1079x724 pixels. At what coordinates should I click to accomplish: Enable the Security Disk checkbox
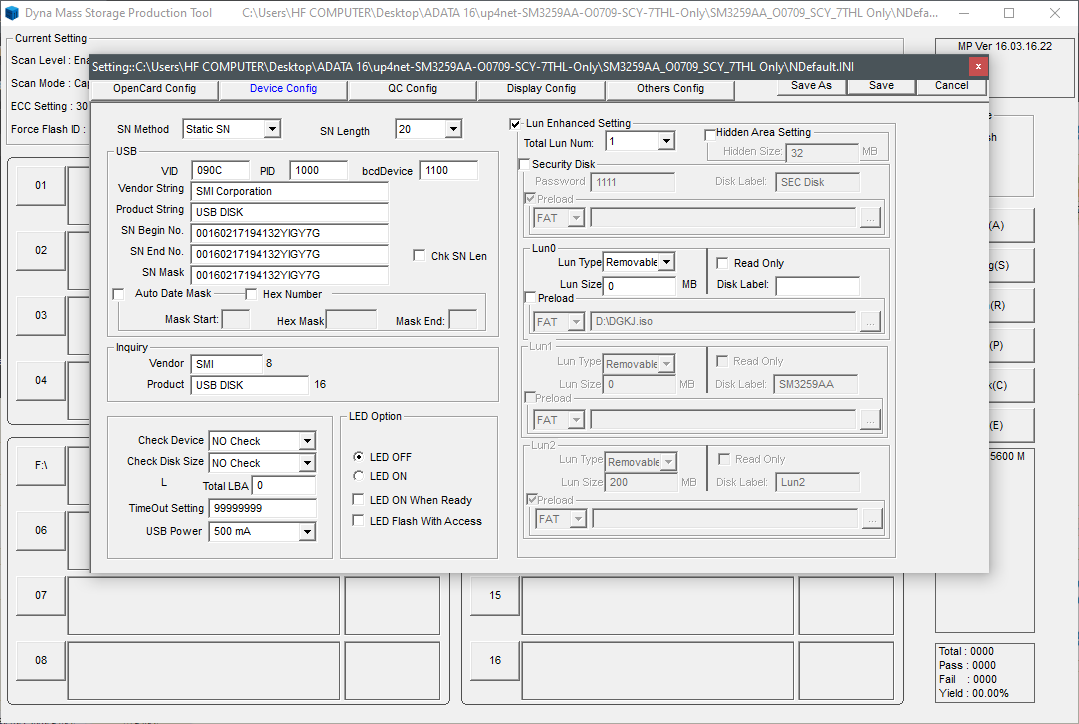(524, 164)
